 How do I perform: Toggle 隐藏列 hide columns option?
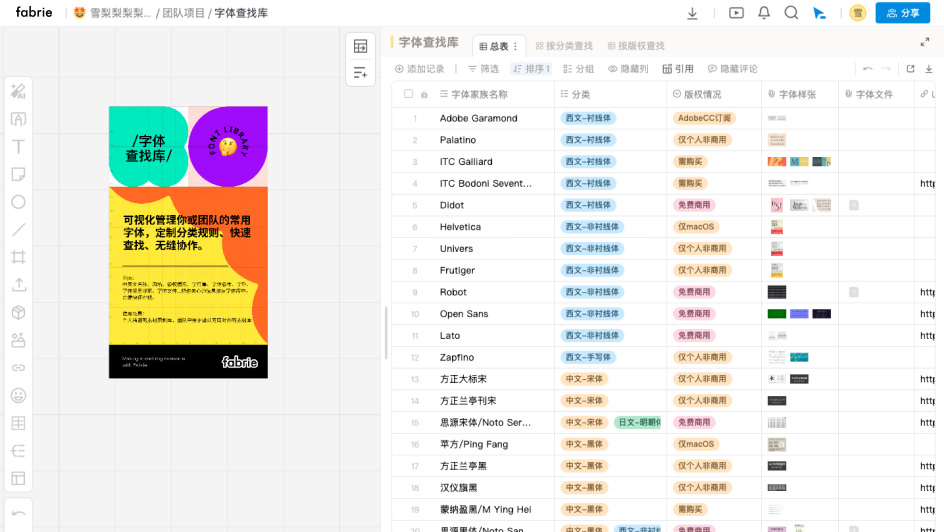pos(628,69)
